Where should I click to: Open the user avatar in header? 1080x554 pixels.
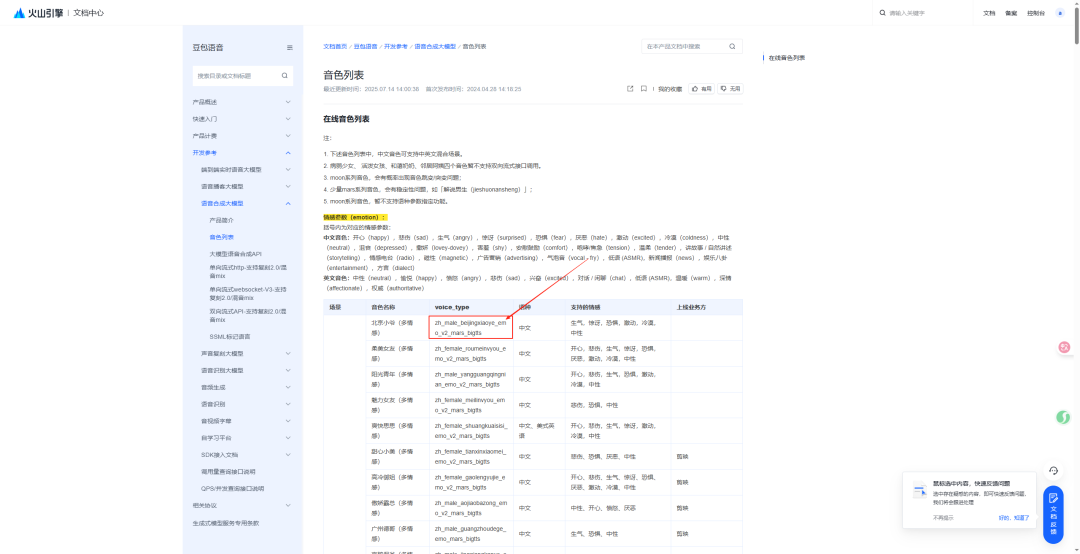coord(1059,13)
